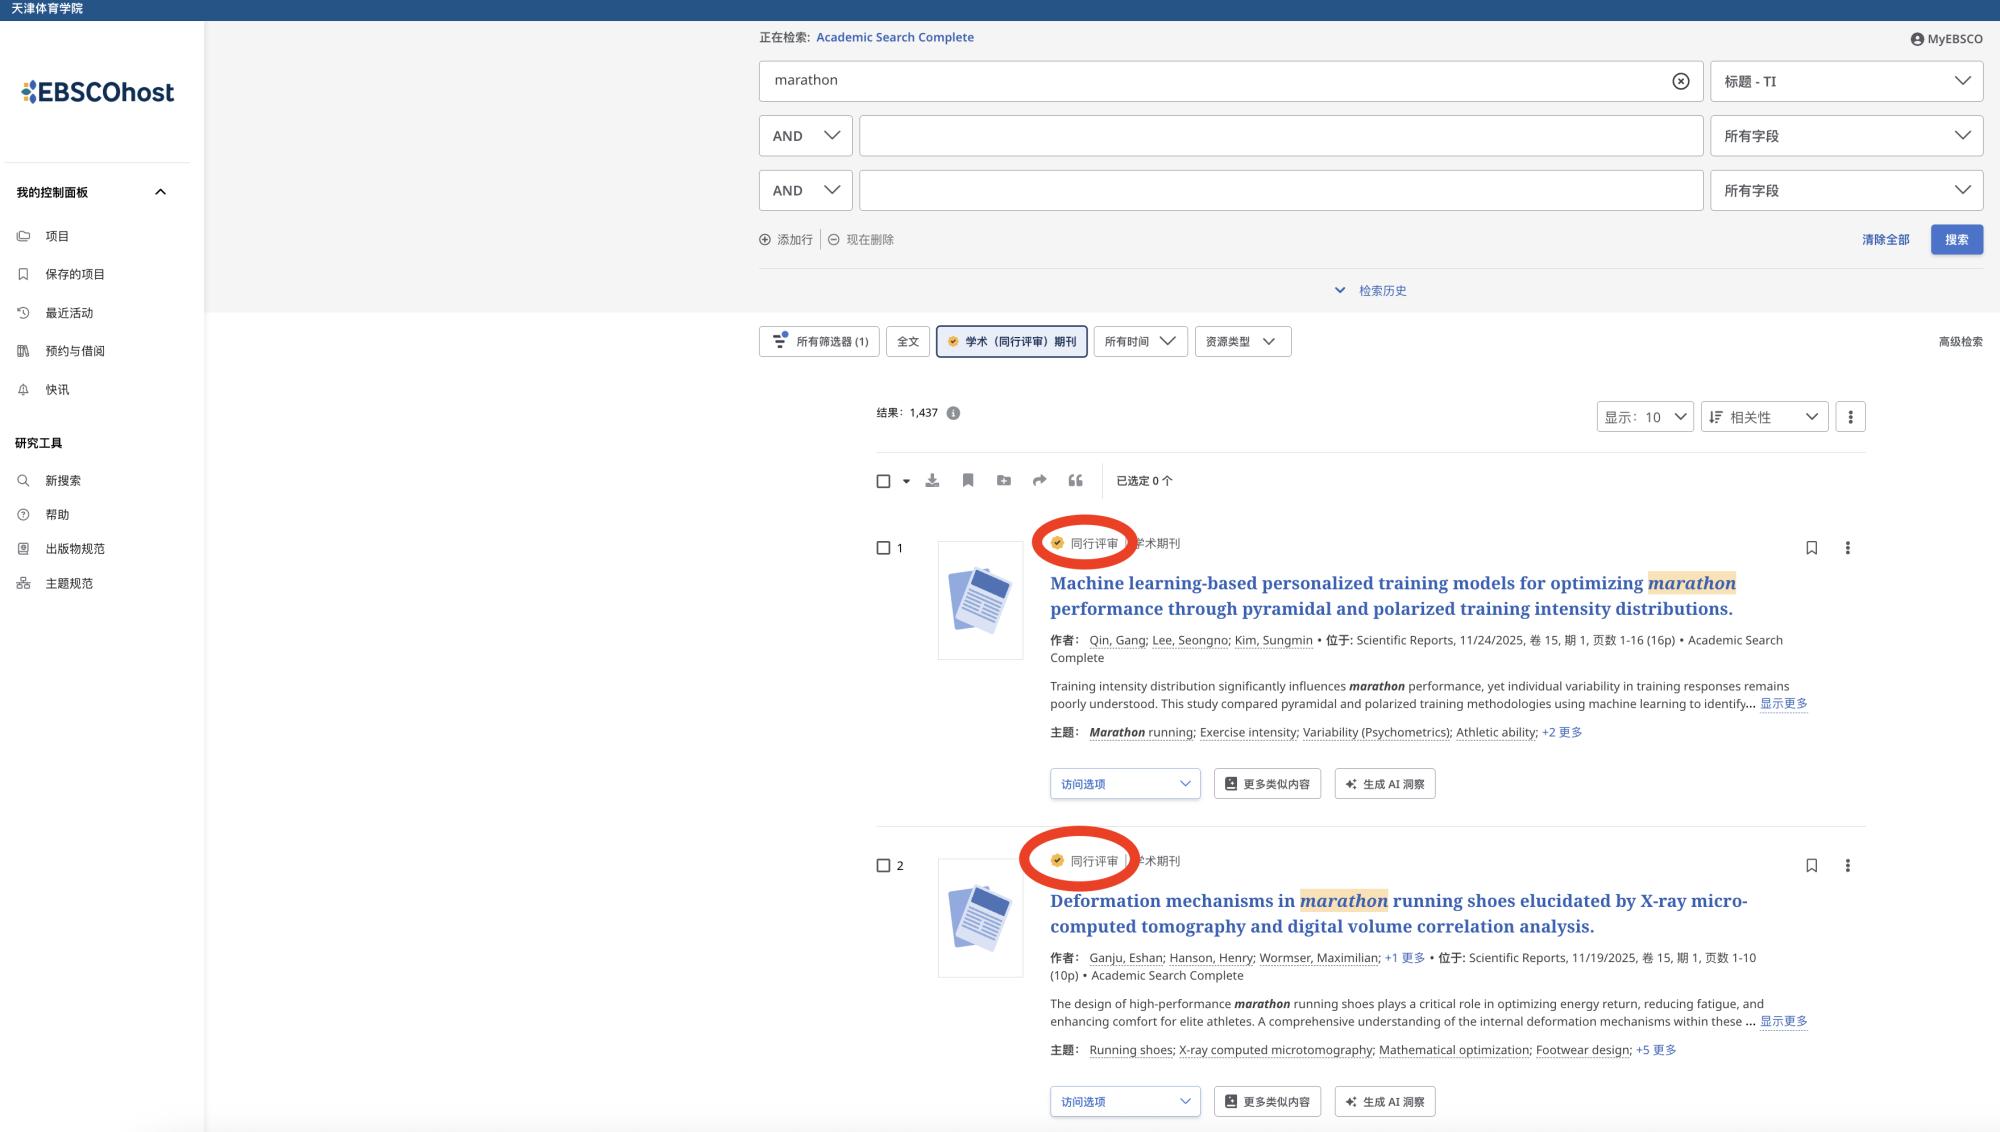Open the MyEBSCO account icon
2000x1132 pixels.
(1916, 39)
